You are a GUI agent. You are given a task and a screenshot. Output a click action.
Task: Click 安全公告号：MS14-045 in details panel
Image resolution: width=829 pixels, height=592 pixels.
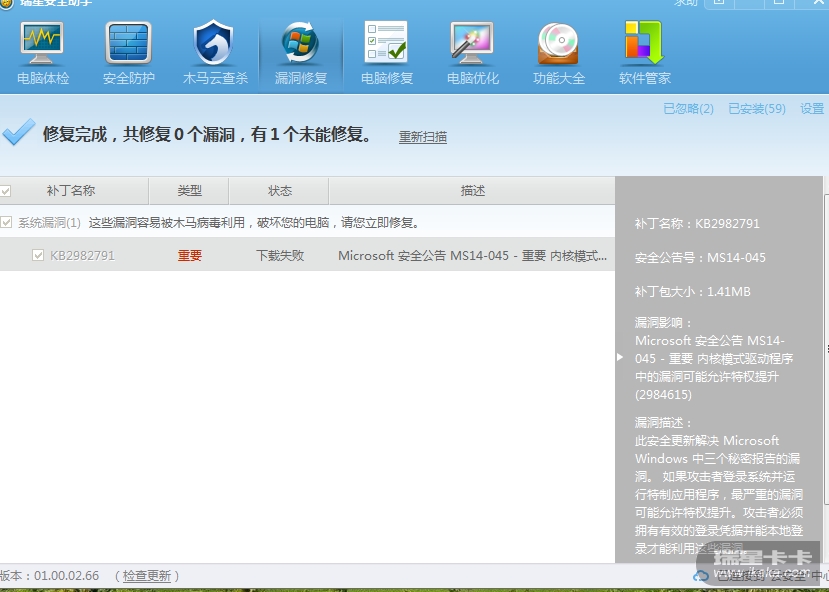click(700, 257)
